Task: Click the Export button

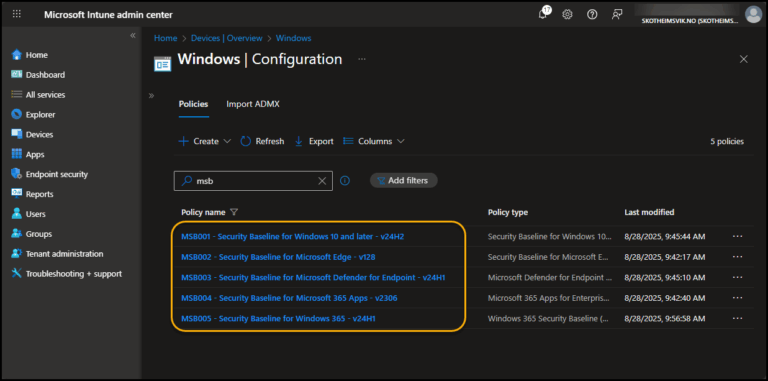Action: [x=314, y=141]
